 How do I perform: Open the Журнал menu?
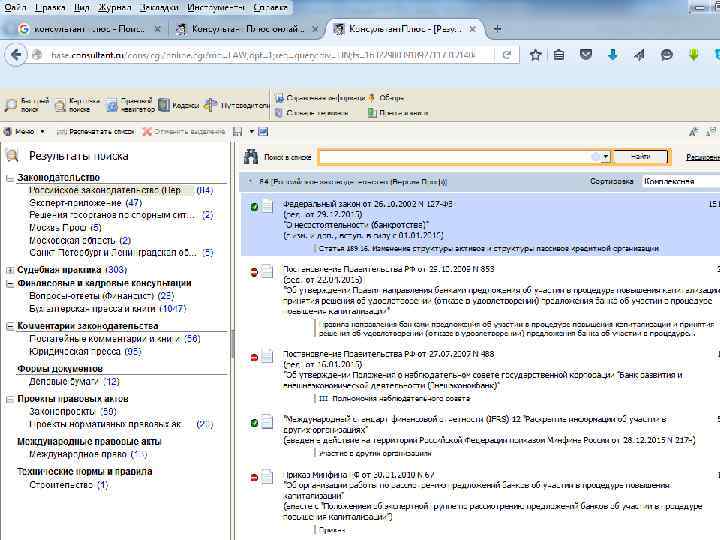pyautogui.click(x=115, y=8)
